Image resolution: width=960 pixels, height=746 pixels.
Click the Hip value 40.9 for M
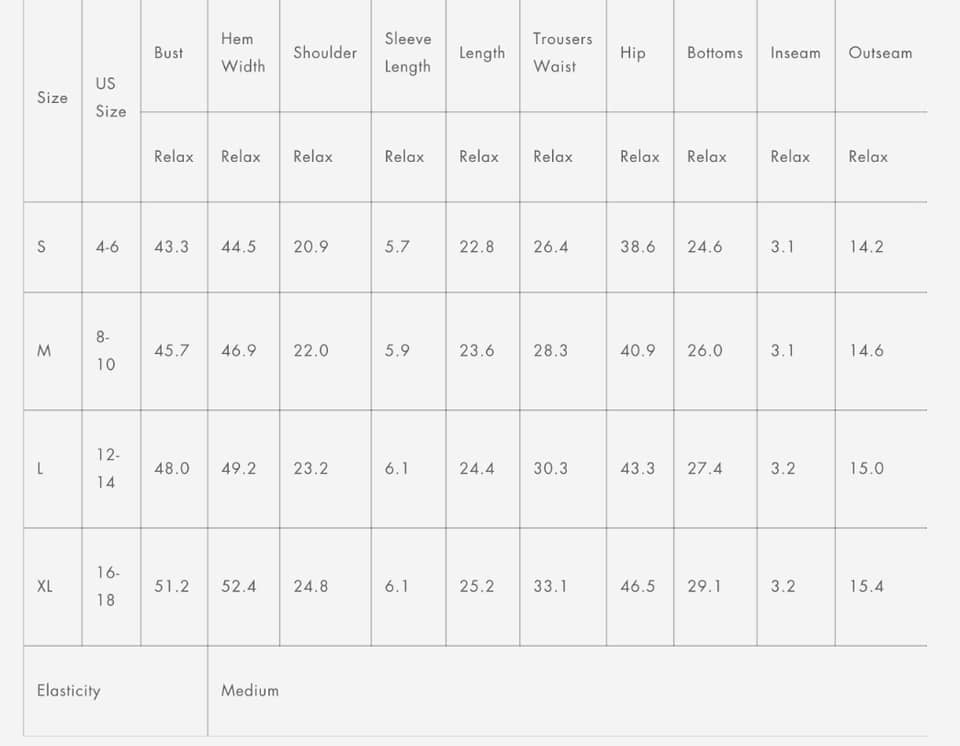(x=637, y=351)
